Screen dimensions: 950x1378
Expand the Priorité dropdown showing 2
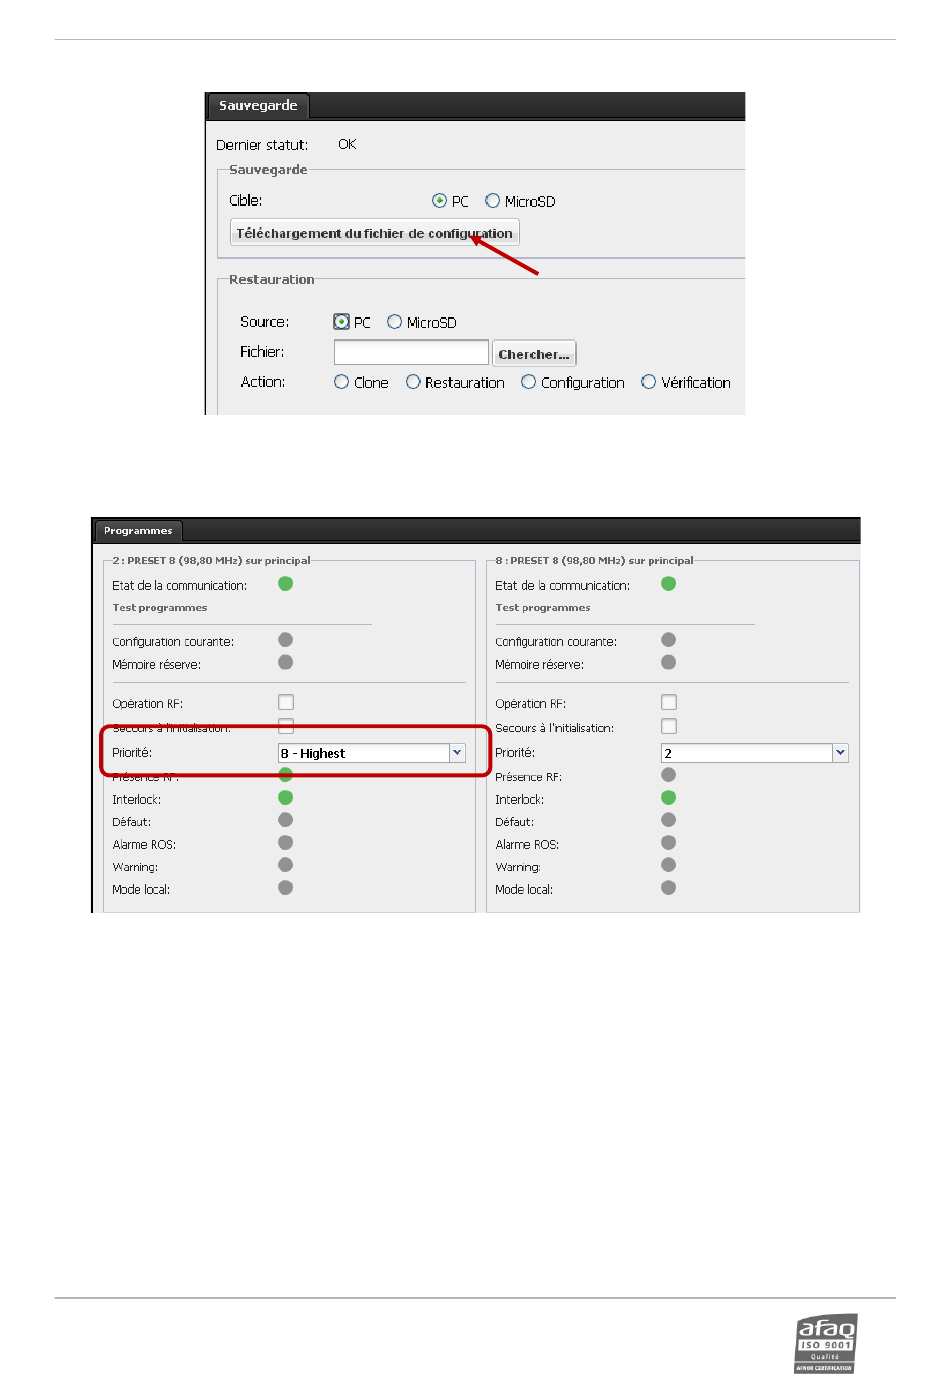point(840,753)
